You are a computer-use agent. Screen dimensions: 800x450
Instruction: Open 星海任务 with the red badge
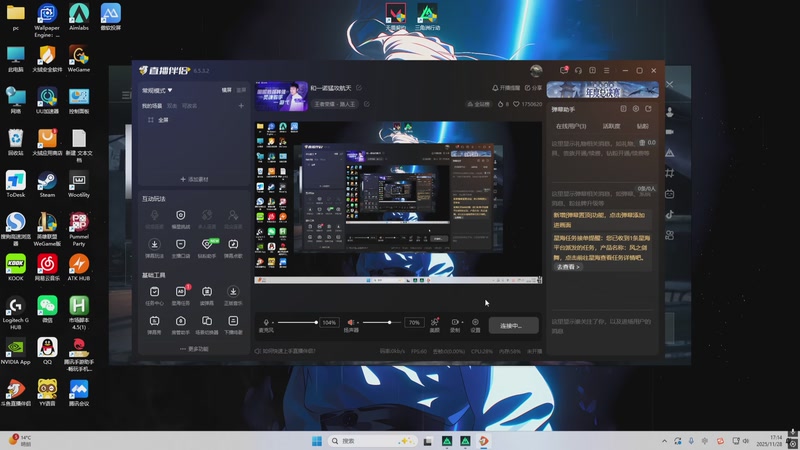coord(181,295)
